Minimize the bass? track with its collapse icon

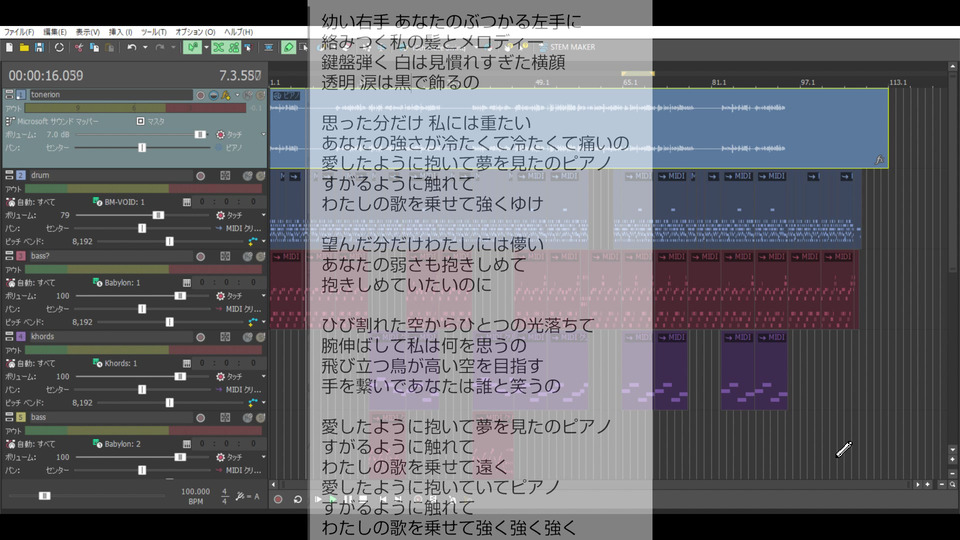point(9,256)
